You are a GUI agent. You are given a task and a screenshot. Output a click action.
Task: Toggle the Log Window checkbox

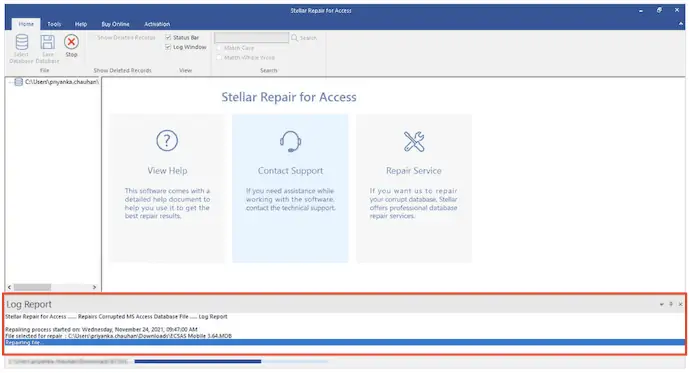click(168, 47)
